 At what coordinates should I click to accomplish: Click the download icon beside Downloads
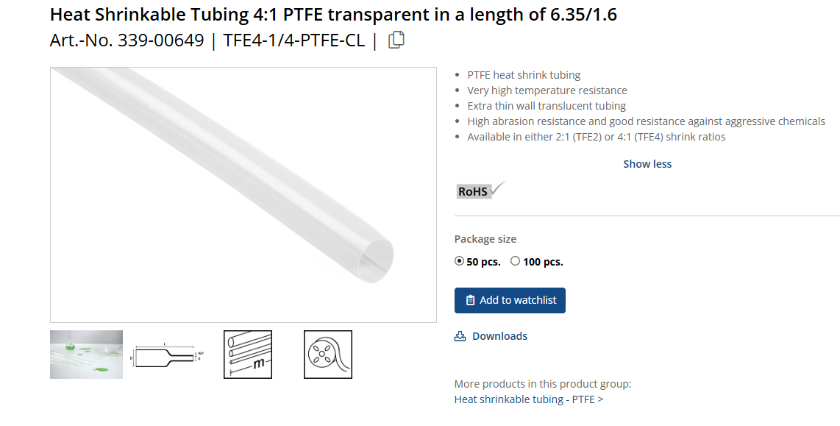[x=461, y=336]
